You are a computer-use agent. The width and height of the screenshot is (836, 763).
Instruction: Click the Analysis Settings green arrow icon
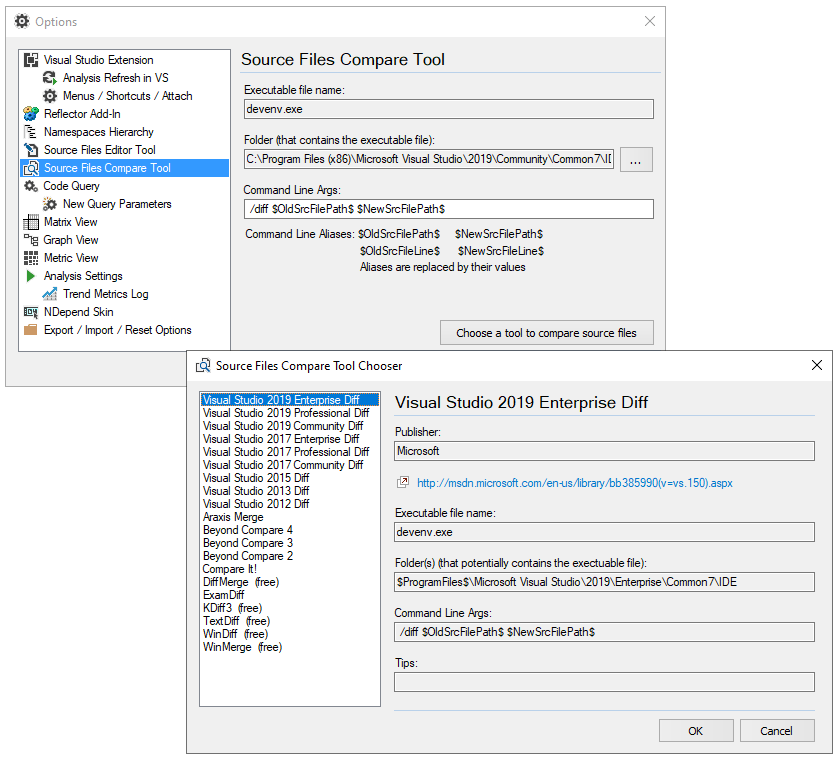(x=31, y=276)
